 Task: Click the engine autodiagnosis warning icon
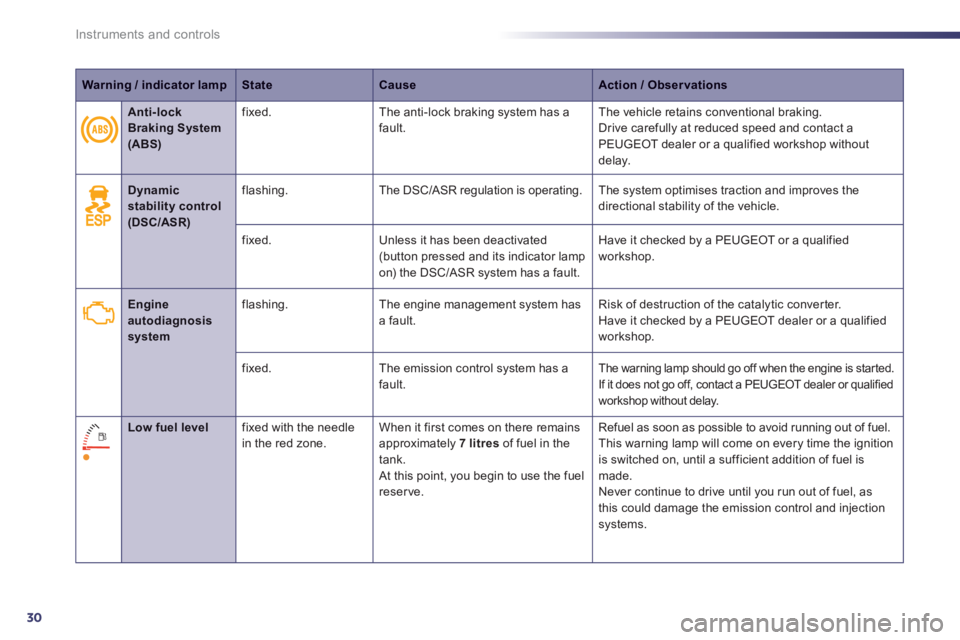99,313
